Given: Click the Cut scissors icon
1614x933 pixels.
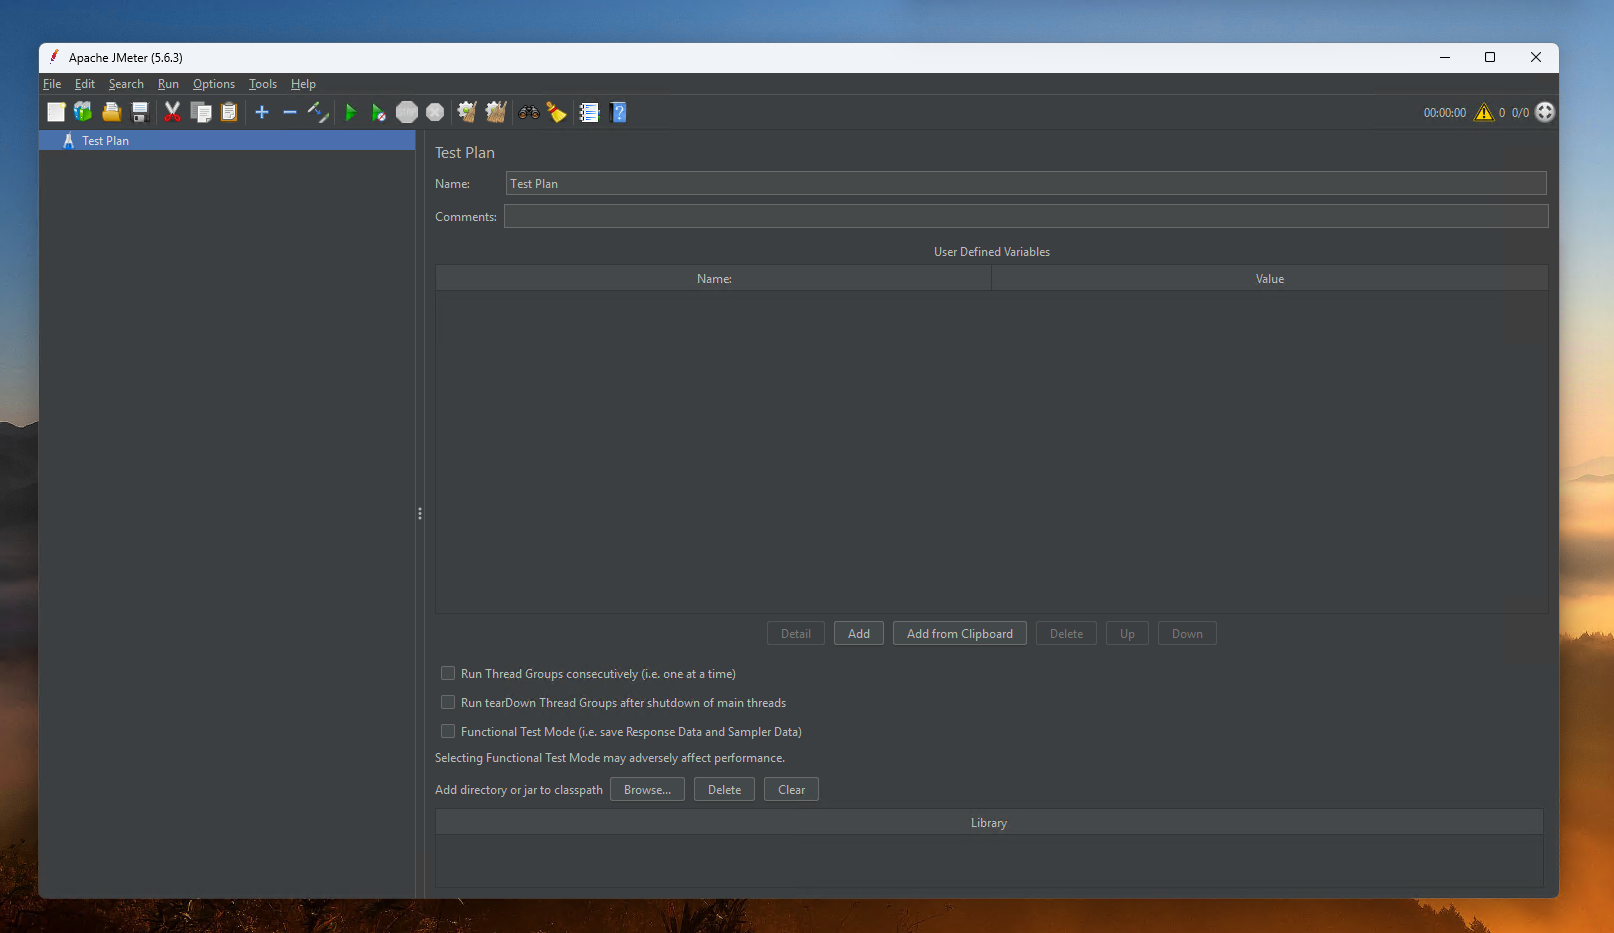Looking at the screenshot, I should 172,112.
